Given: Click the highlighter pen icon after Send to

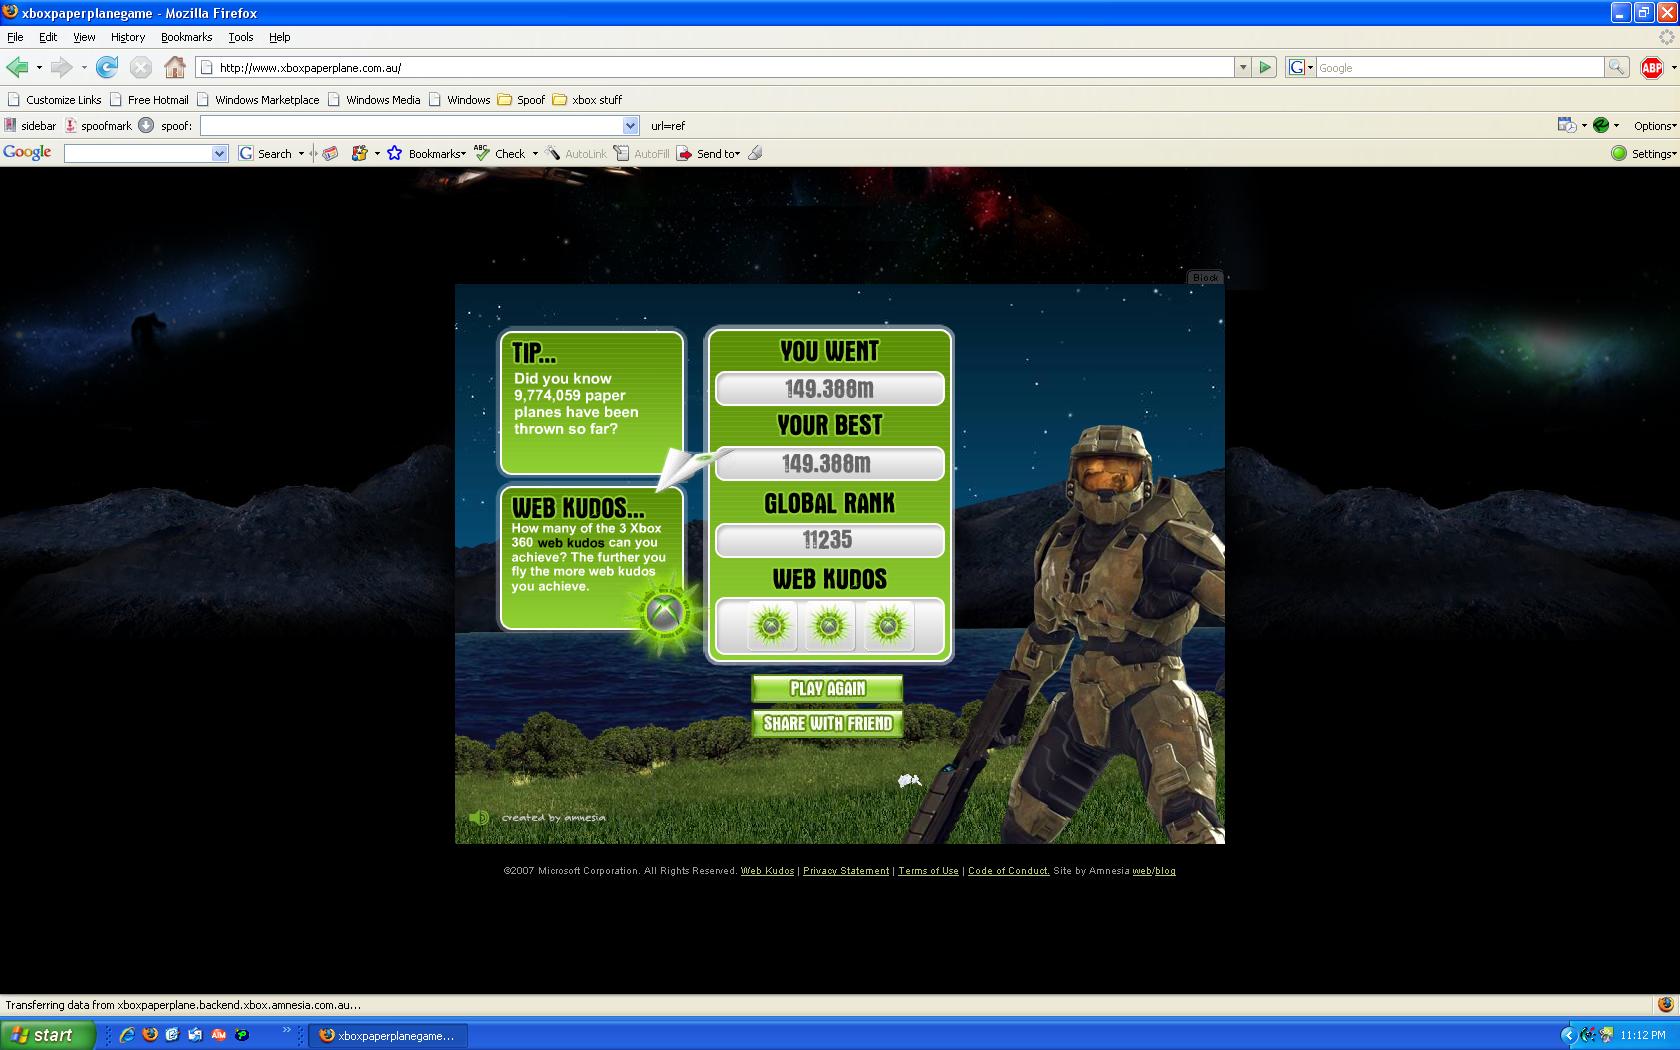Looking at the screenshot, I should tap(755, 153).
